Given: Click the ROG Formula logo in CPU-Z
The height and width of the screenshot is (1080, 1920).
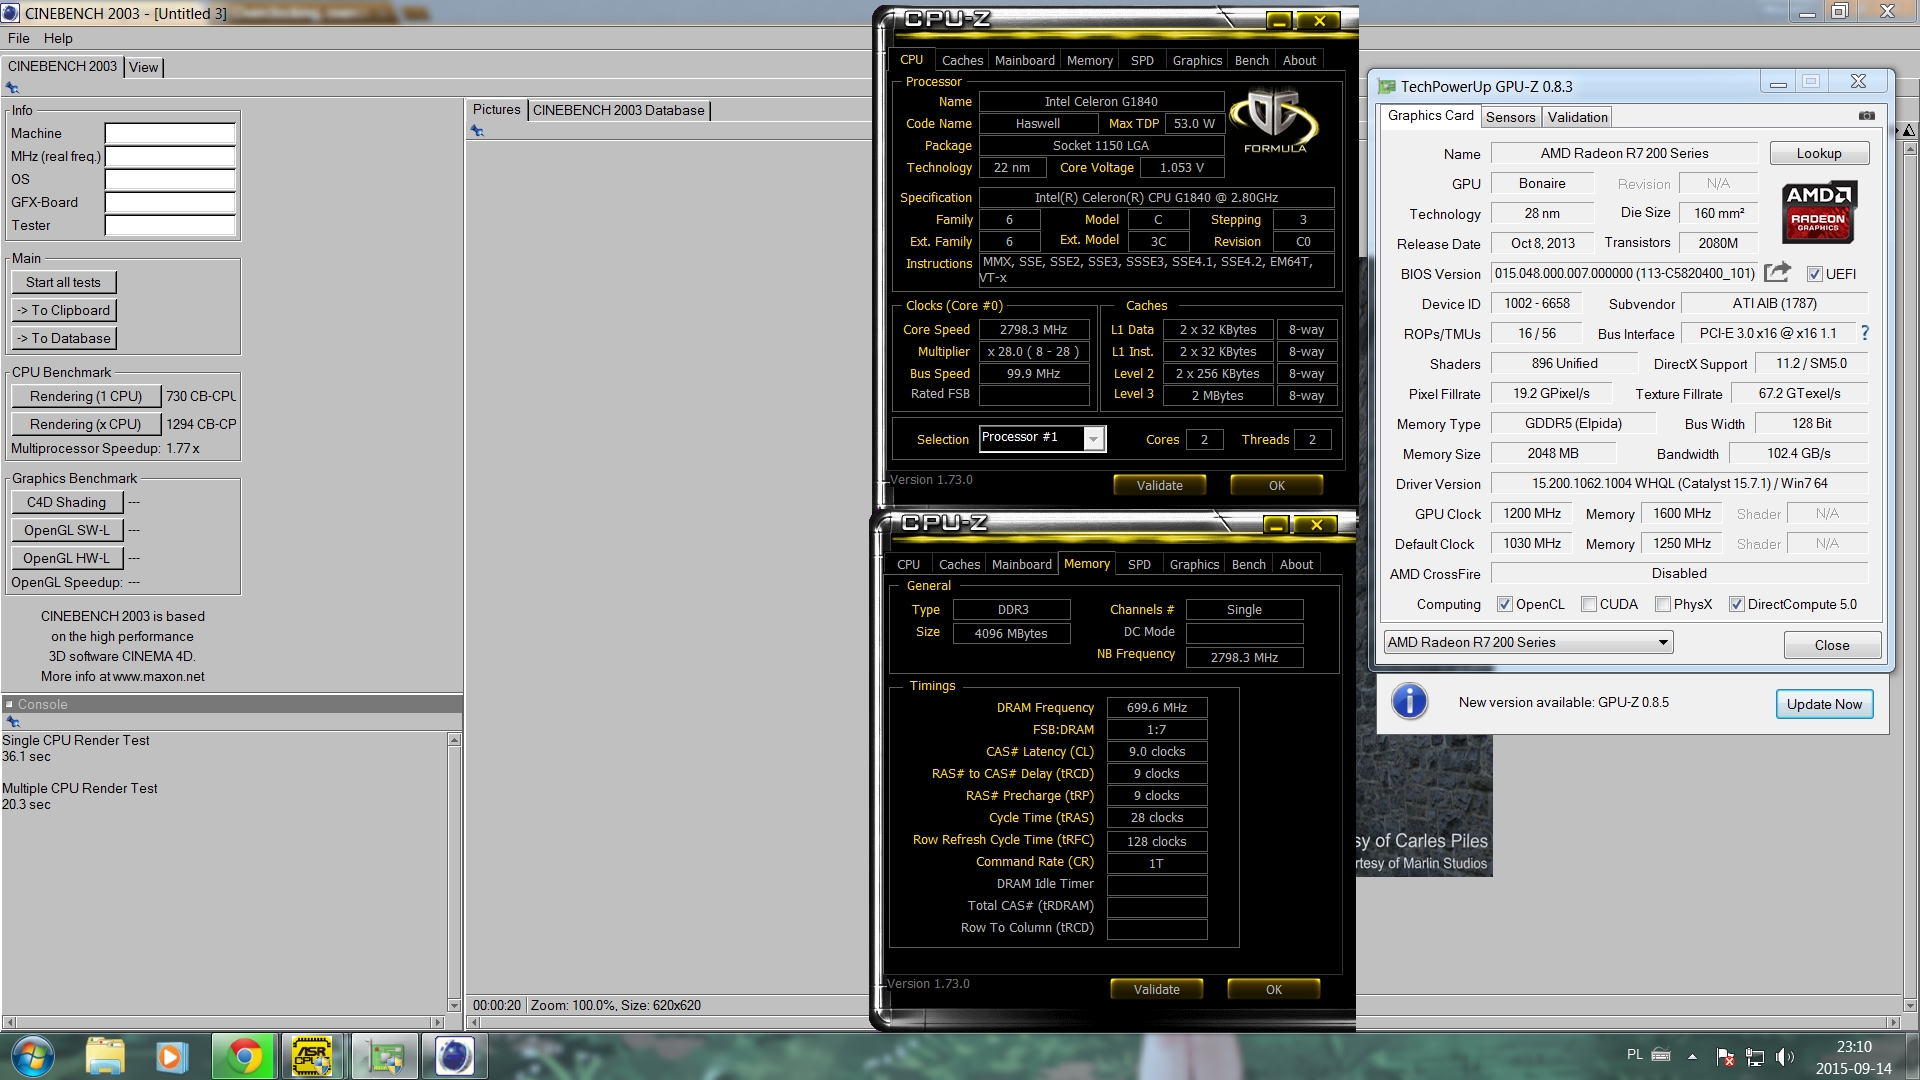Looking at the screenshot, I should [1274, 120].
